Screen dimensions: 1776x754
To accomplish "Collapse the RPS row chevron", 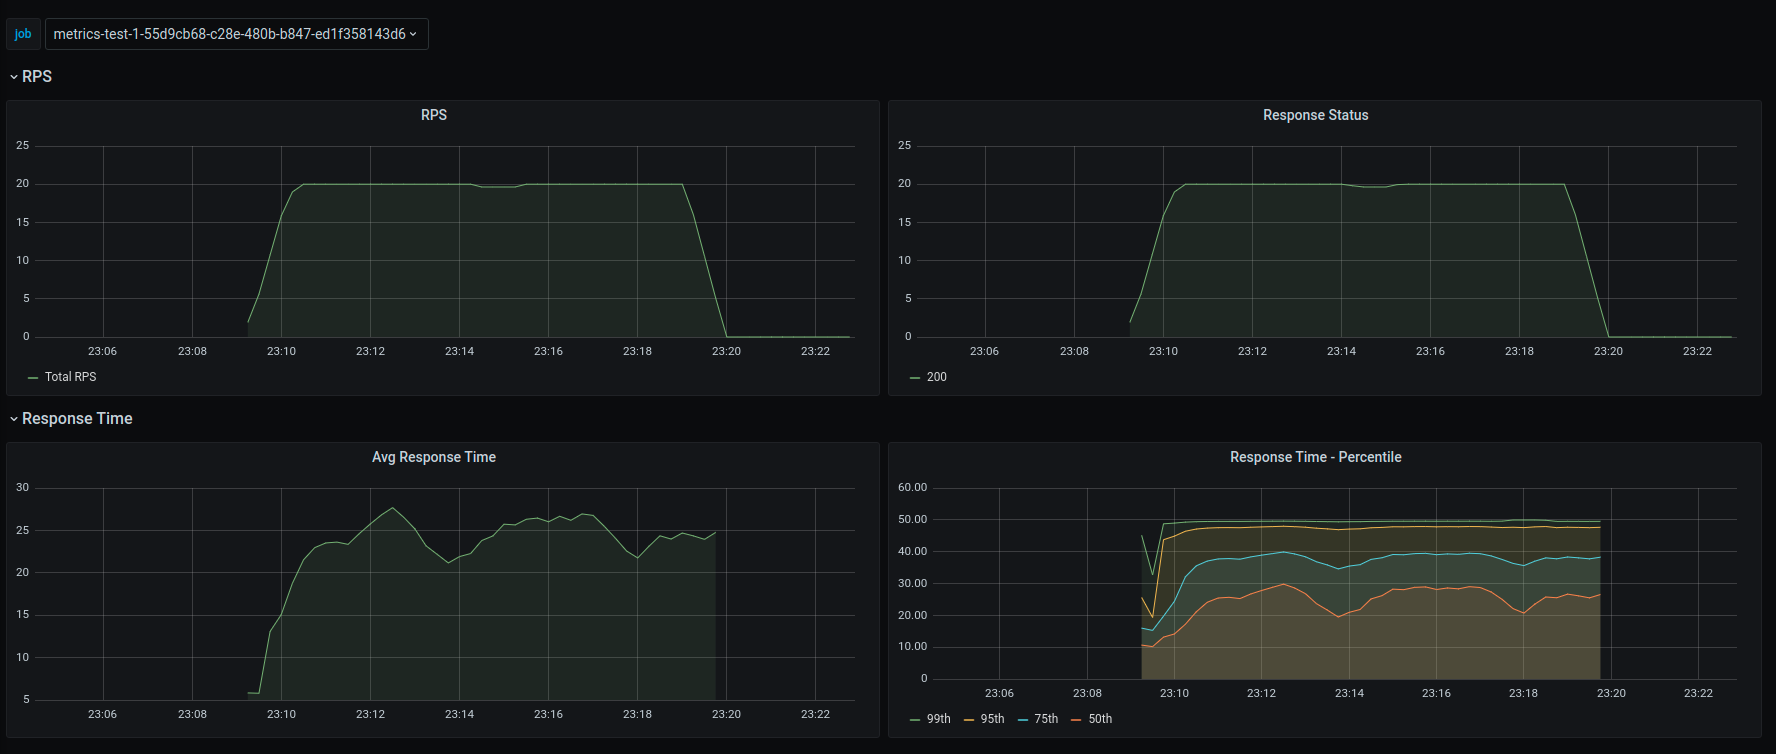I will click(x=14, y=77).
